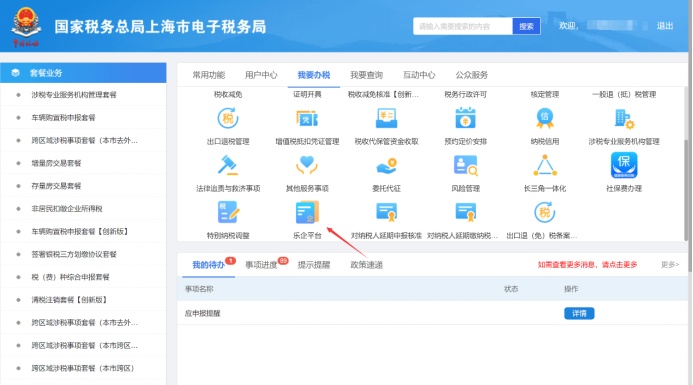Open the 出口退(免)税备案 icon
This screenshot has height=385, width=693.
click(x=544, y=212)
